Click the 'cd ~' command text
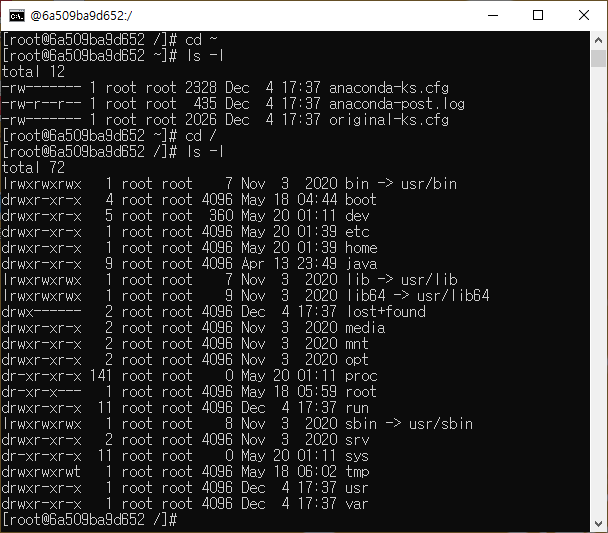This screenshot has width=608, height=533. 201,40
